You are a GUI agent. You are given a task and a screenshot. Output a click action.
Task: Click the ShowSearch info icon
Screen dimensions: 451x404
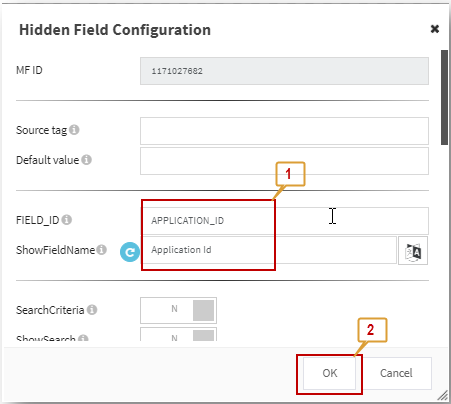tap(83, 338)
